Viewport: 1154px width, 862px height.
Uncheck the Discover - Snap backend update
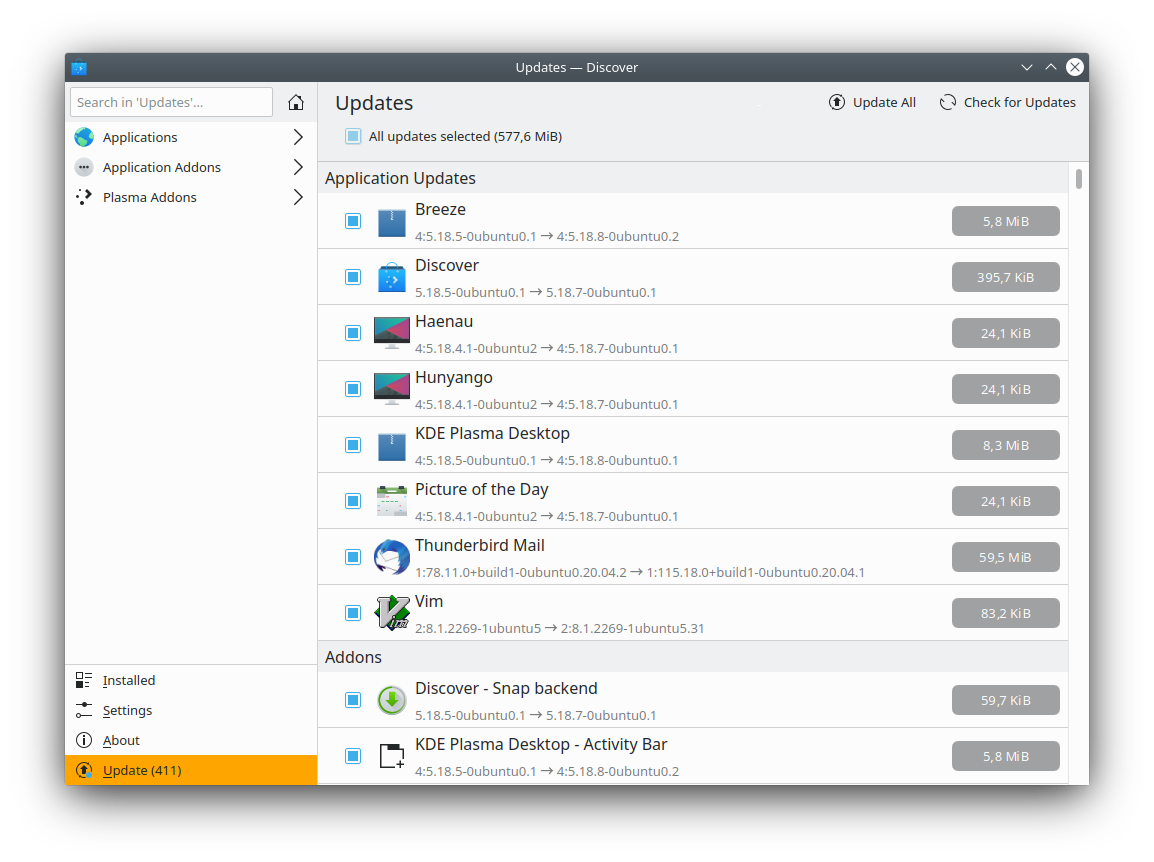353,699
